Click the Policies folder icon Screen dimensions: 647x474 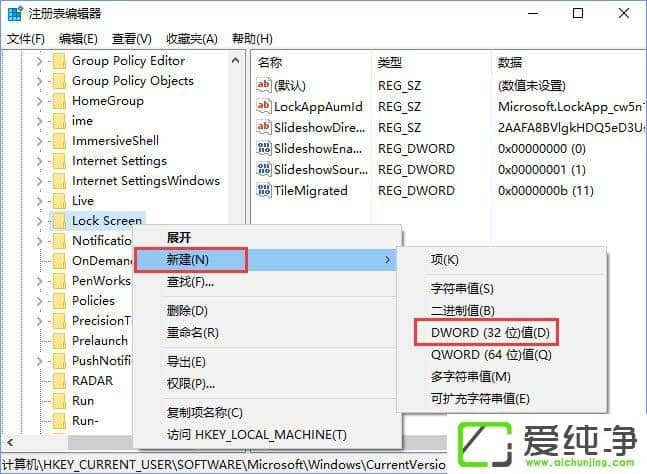(59, 301)
